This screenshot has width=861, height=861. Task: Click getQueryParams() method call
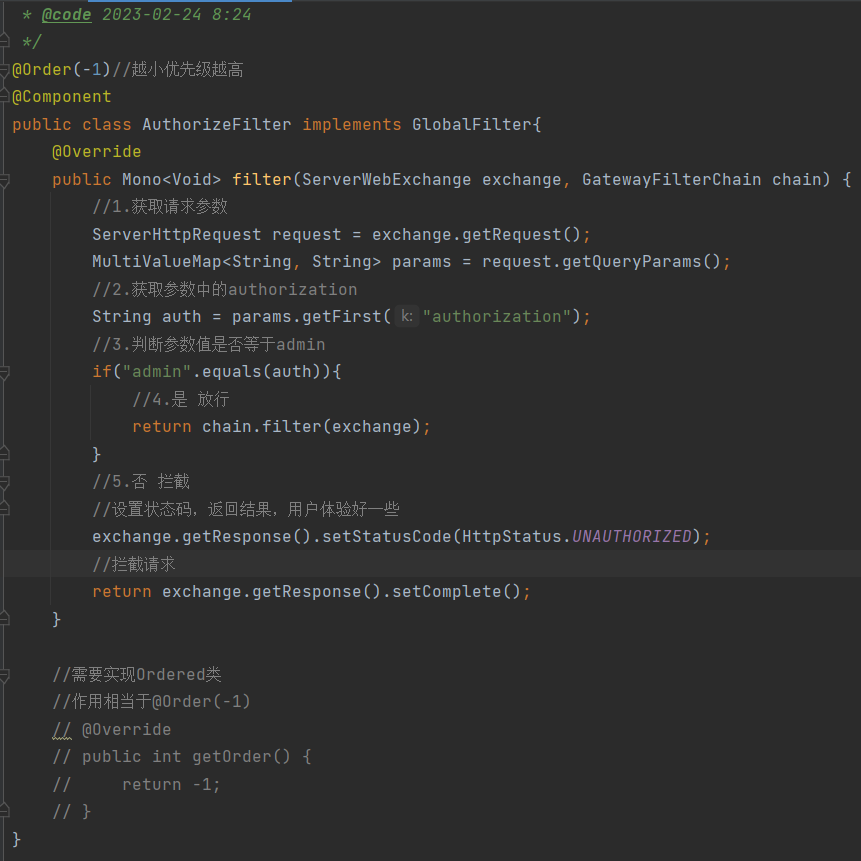[641, 262]
